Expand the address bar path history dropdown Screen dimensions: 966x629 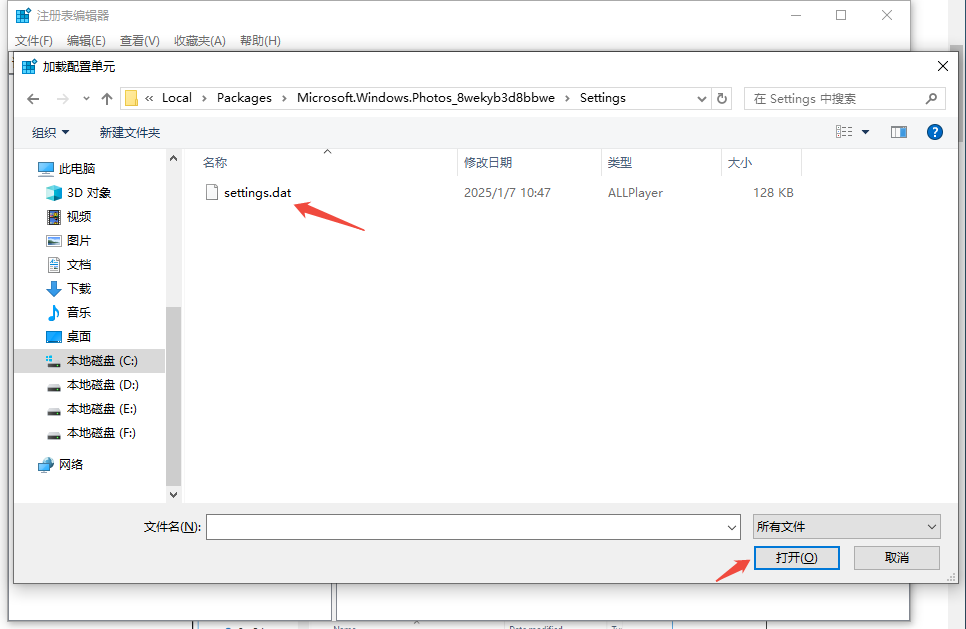pos(702,99)
